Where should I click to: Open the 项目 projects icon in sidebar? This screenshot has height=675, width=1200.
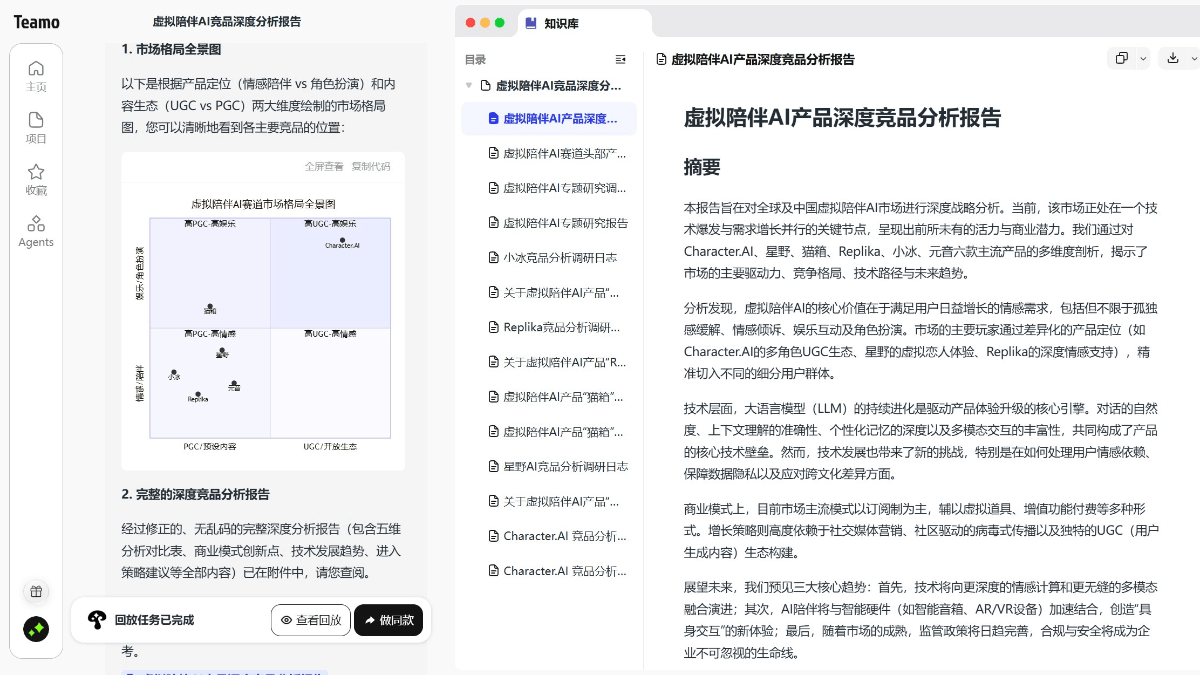[36, 127]
